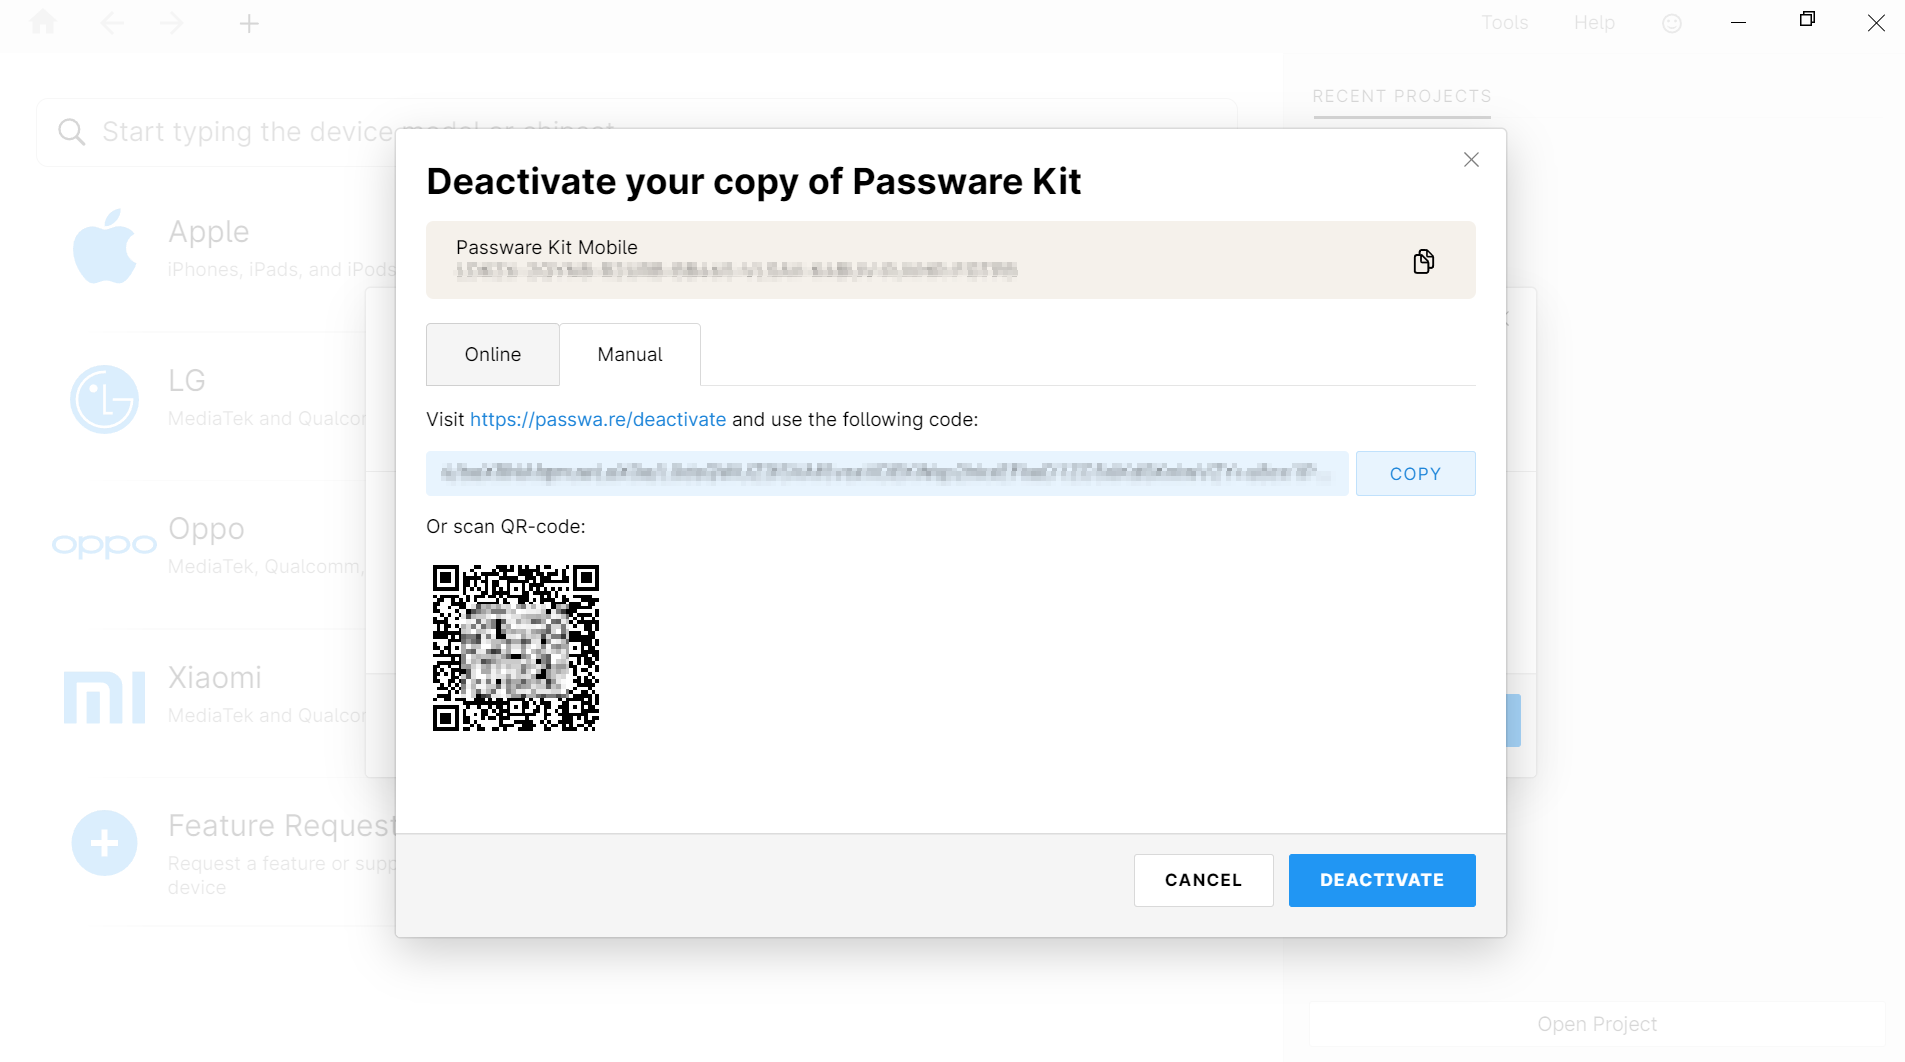Image resolution: width=1905 pixels, height=1062 pixels.
Task: Switch to the Manual tab
Action: click(x=629, y=354)
